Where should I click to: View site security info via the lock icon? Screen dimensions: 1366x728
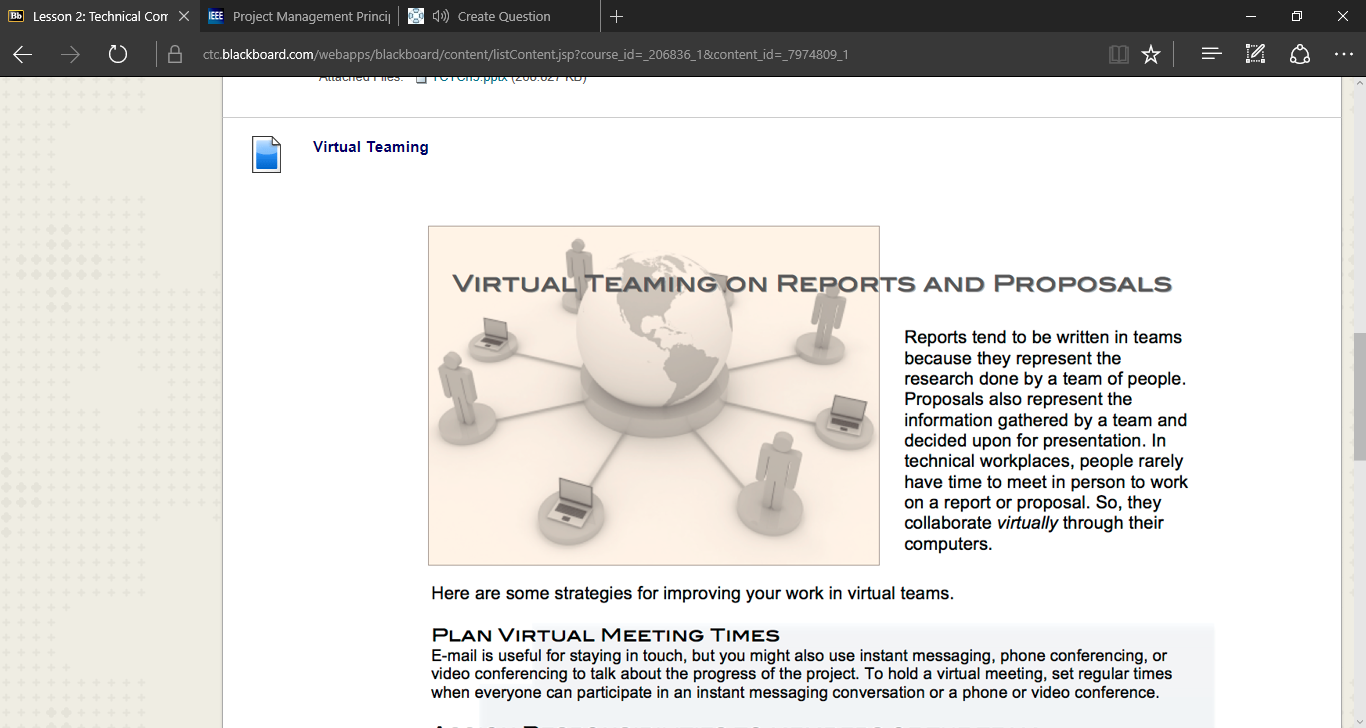coord(175,54)
